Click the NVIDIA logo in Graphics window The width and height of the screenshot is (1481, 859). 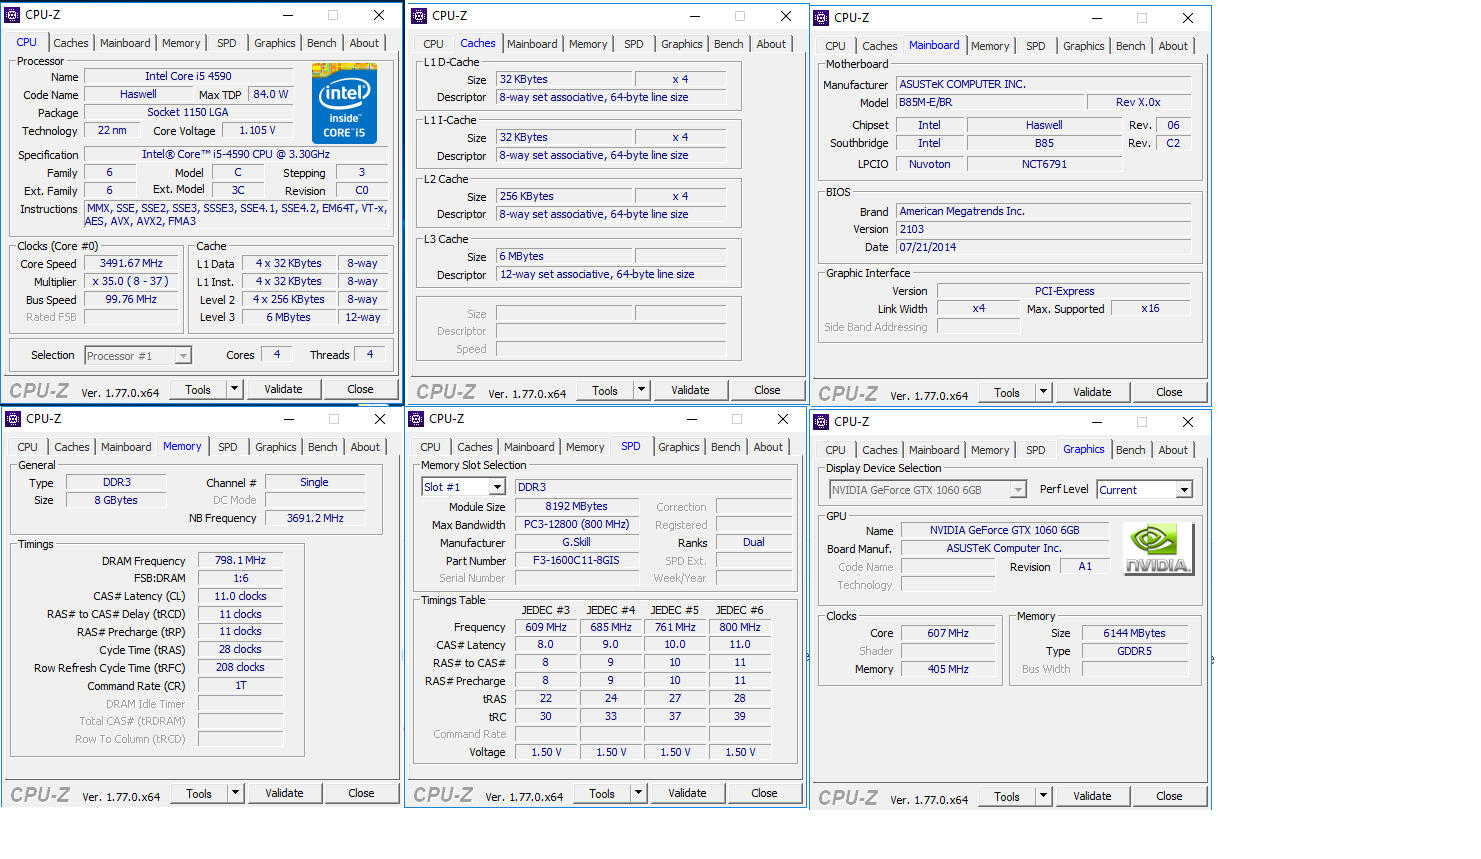tap(1158, 549)
